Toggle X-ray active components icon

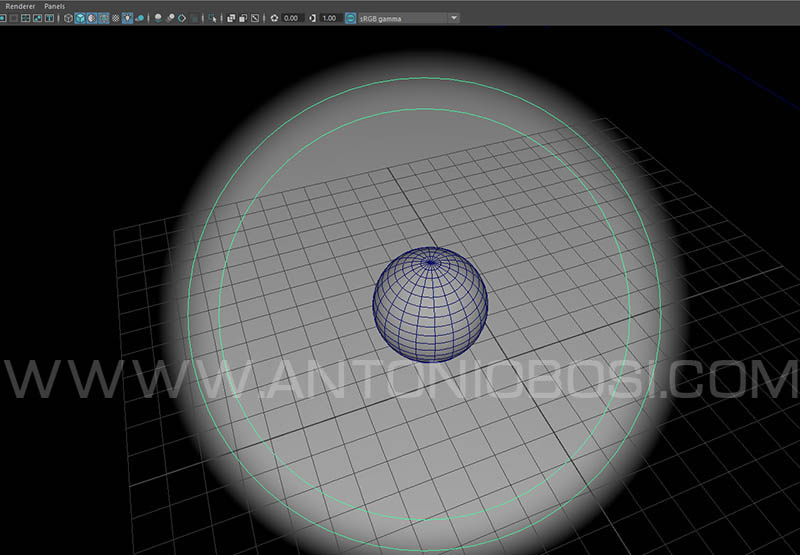tap(242, 18)
